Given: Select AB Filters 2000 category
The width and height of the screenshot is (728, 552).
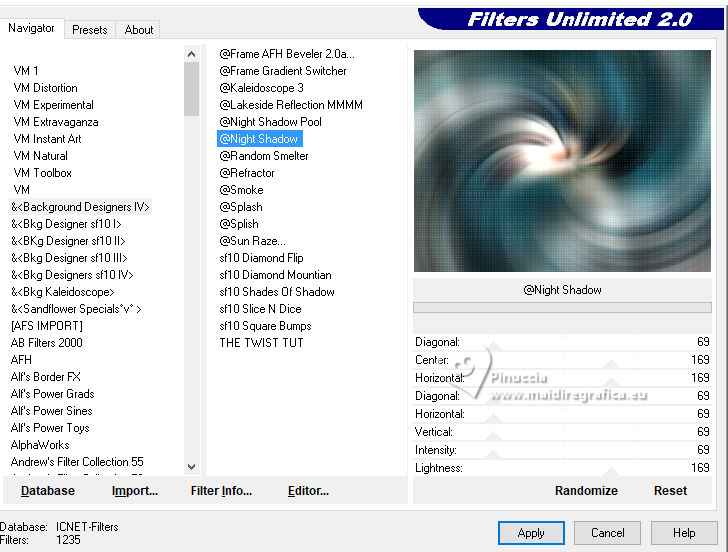Looking at the screenshot, I should tap(46, 343).
